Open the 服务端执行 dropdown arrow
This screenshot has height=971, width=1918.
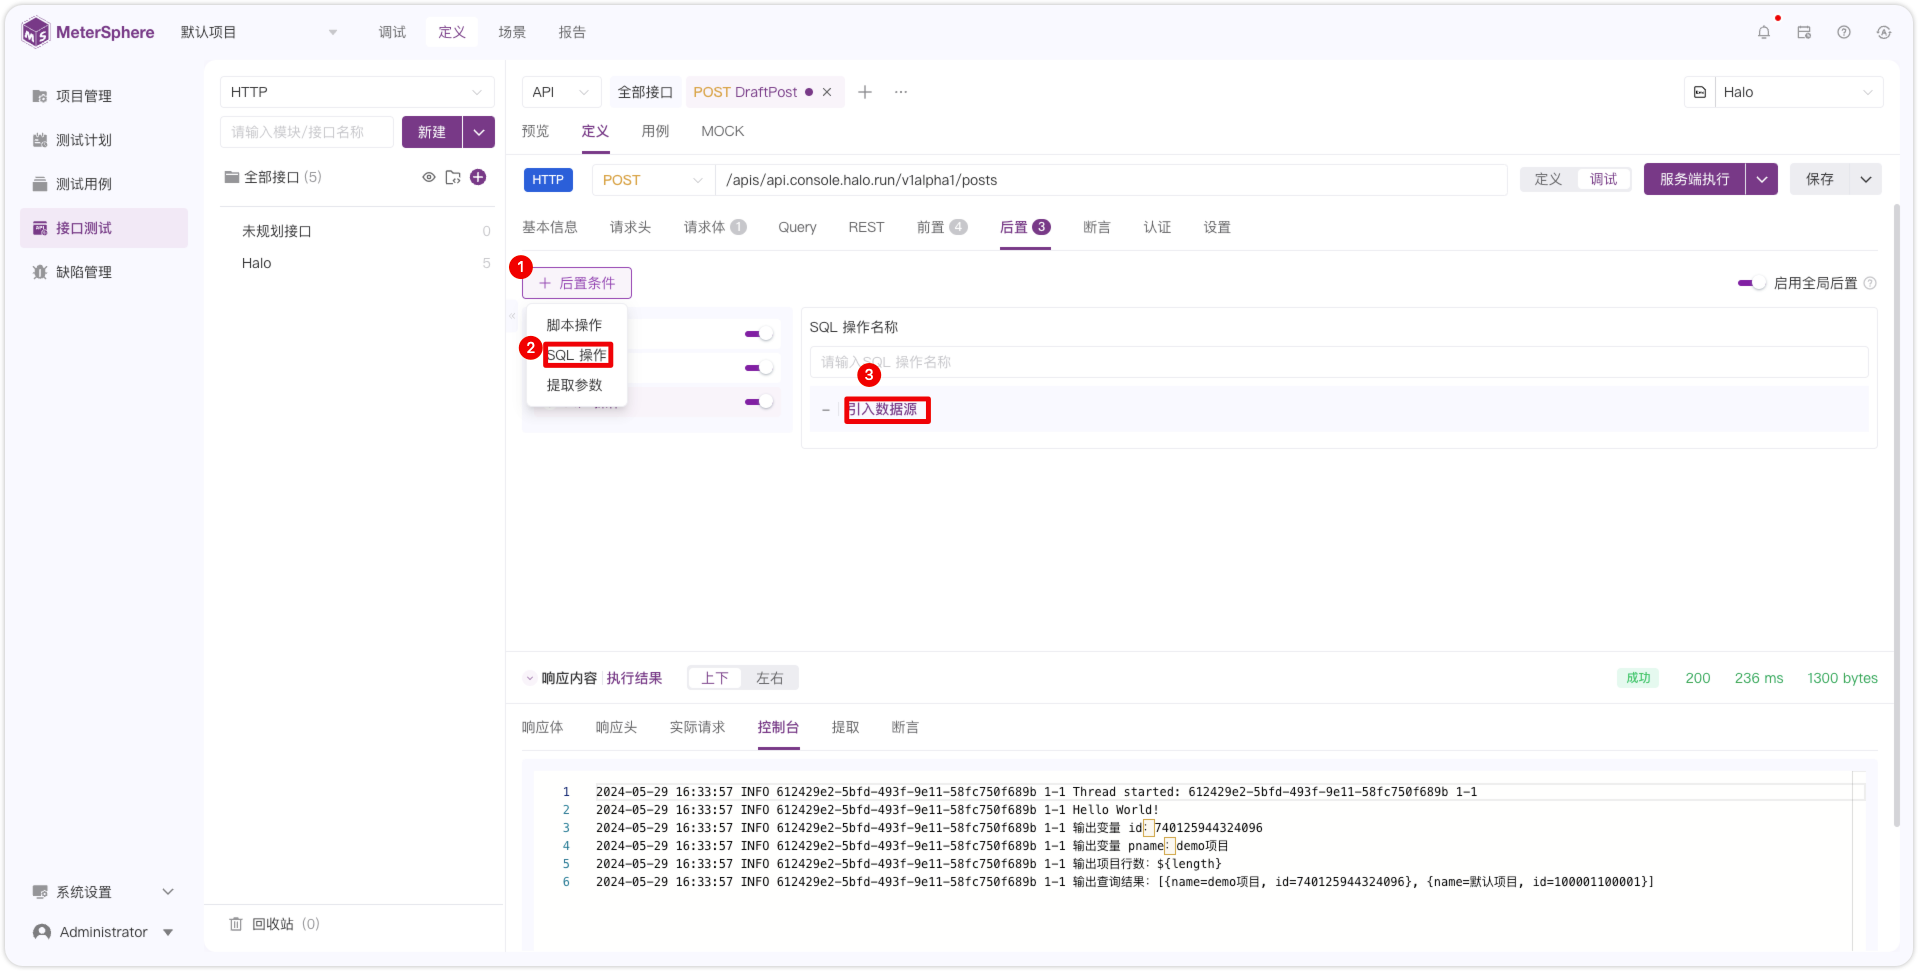tap(1762, 179)
